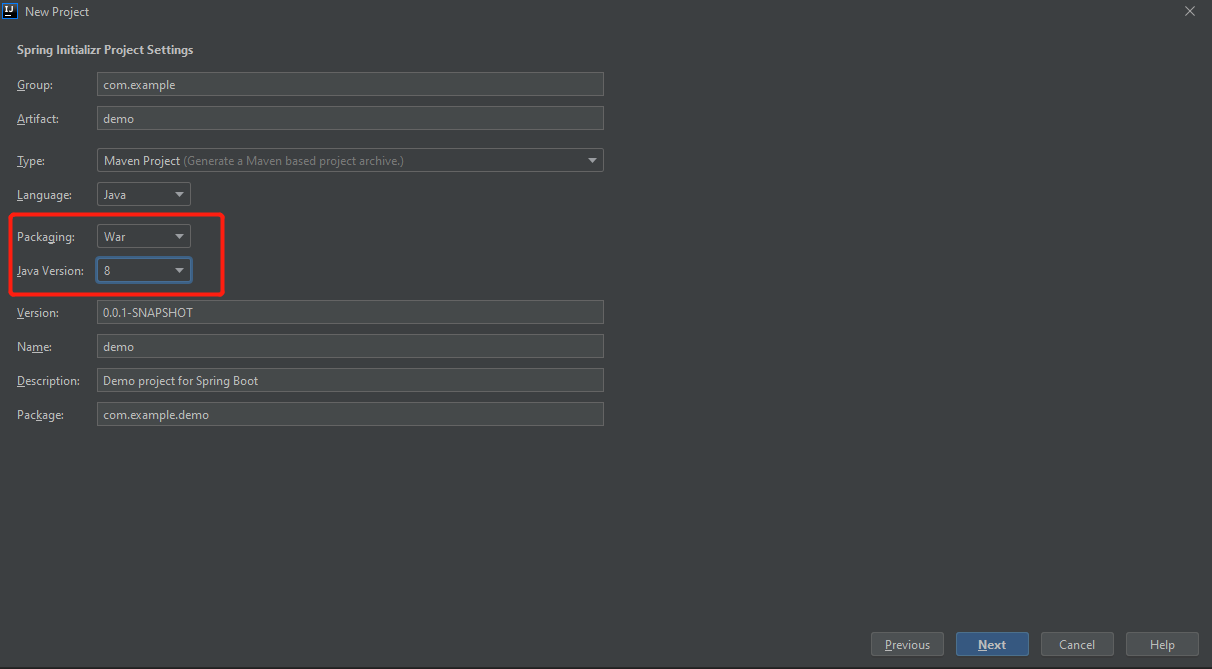Click the Language label
Image resolution: width=1212 pixels, height=669 pixels.
point(44,195)
